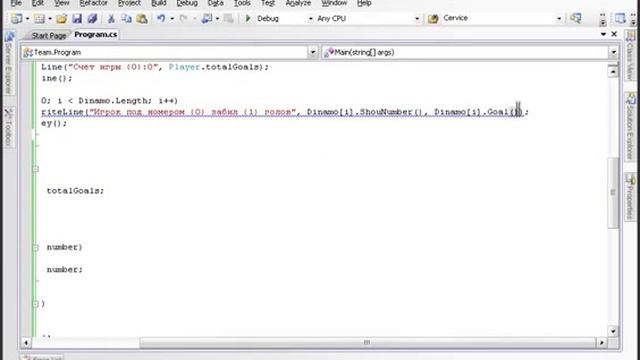Screen dimensions: 640x360
Task: Click the vertical scrollbar up arrow
Action: [x=613, y=72]
